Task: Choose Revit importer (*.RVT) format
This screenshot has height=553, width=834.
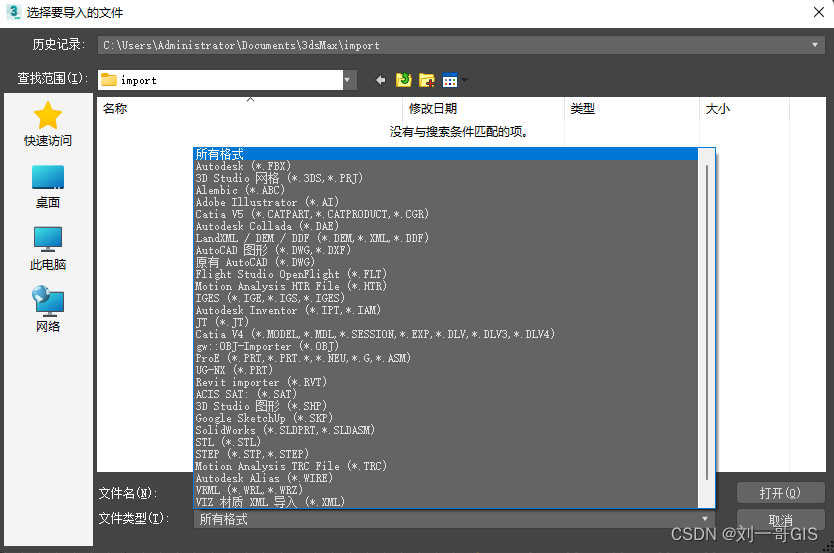Action: [x=446, y=382]
